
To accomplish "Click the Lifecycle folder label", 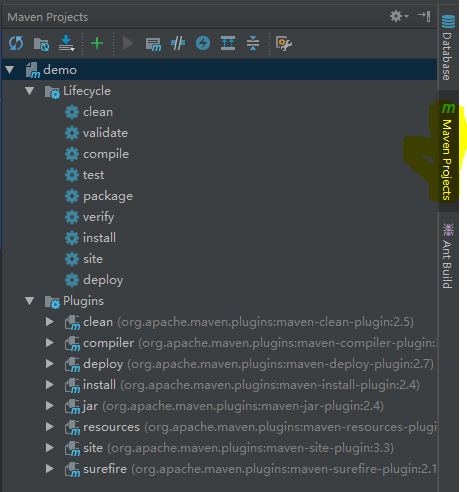I will (x=87, y=91).
